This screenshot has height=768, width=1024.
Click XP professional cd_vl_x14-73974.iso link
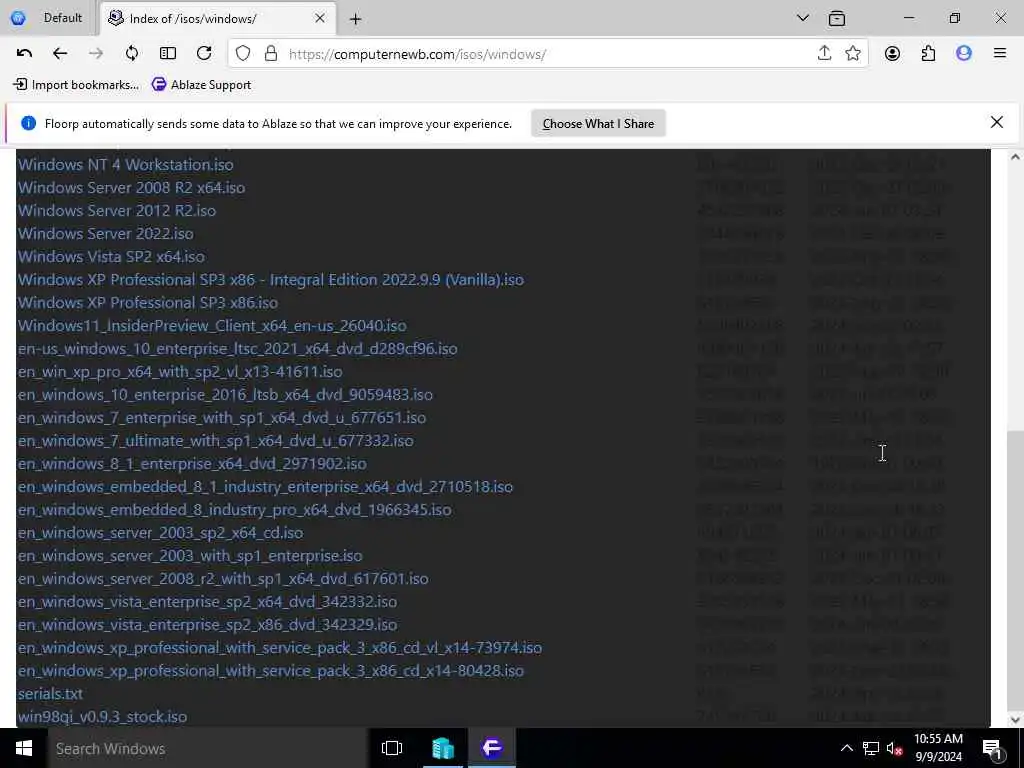point(280,648)
